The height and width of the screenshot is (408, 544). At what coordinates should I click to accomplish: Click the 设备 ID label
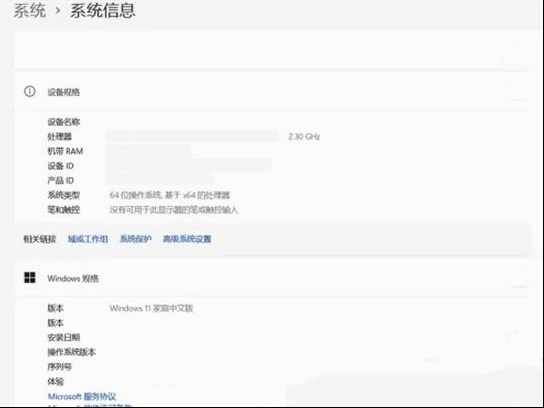click(60, 166)
